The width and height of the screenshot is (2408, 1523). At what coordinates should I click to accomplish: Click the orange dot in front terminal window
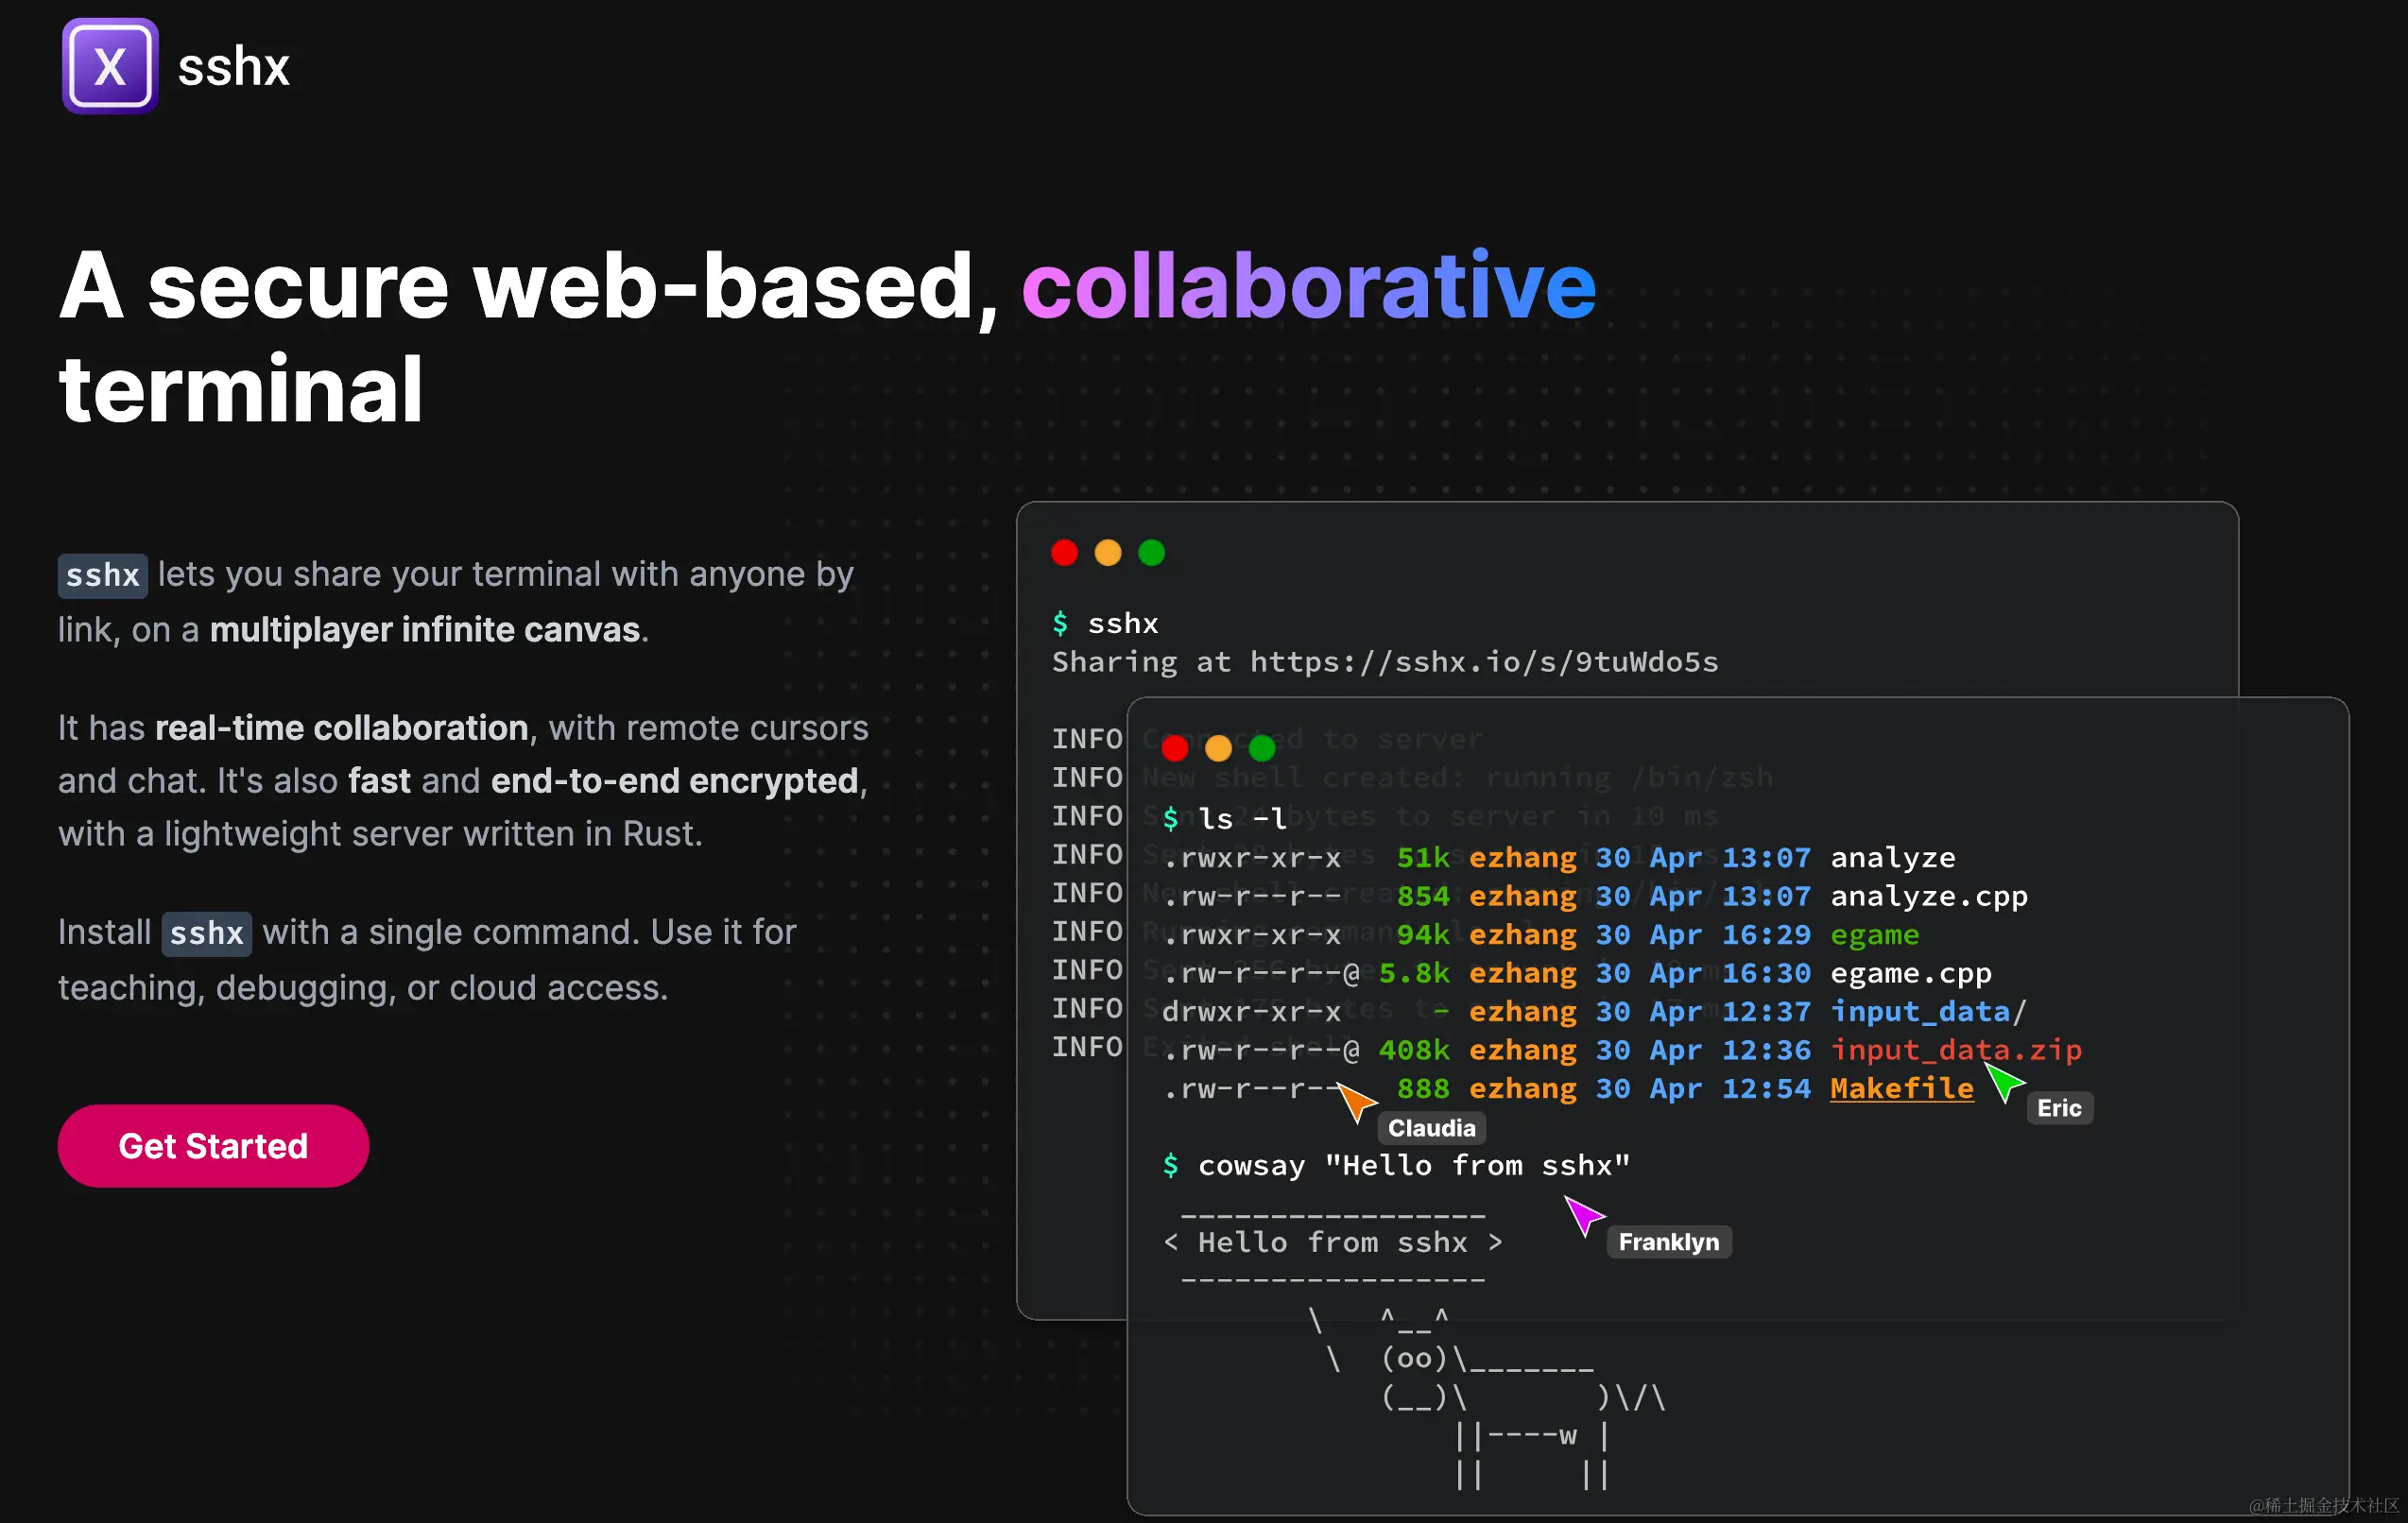tap(1218, 747)
